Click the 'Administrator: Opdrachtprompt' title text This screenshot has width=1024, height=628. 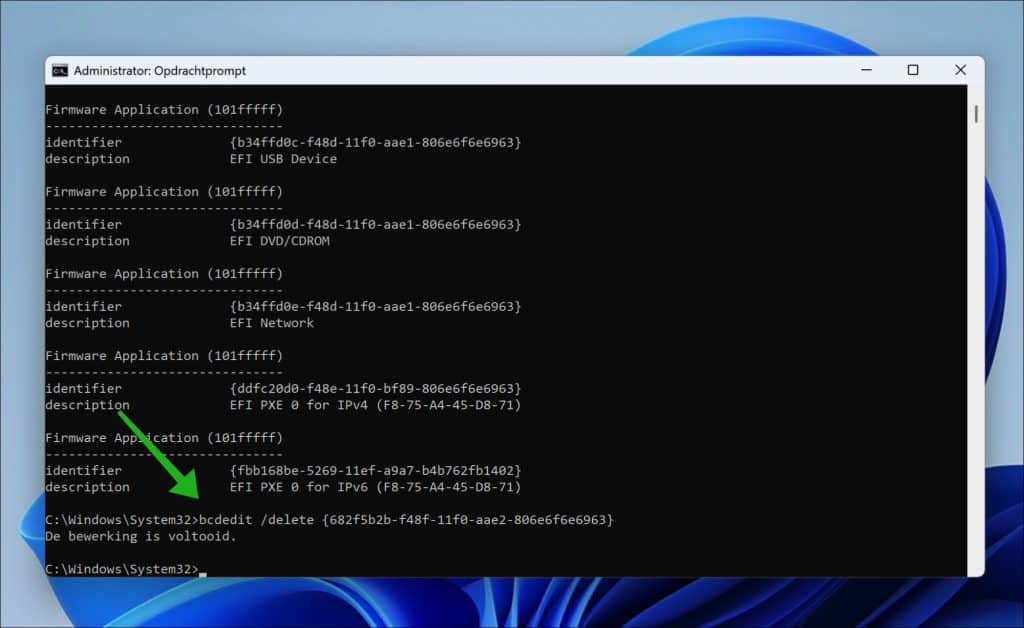[160, 71]
